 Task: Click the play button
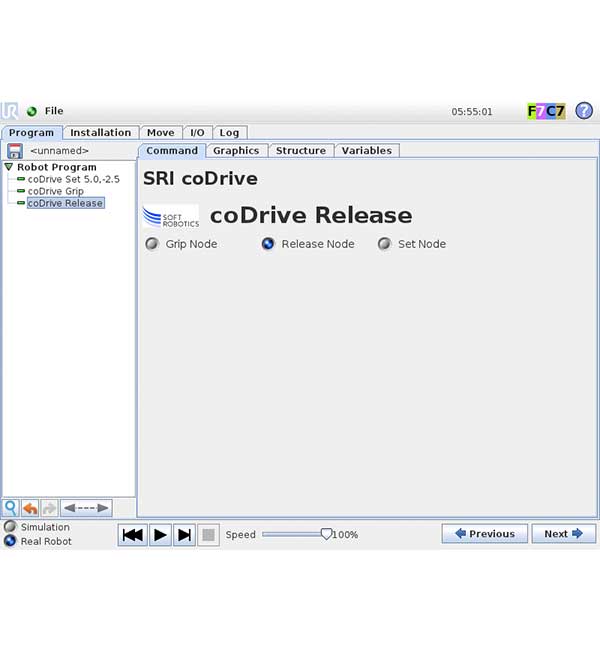160,535
